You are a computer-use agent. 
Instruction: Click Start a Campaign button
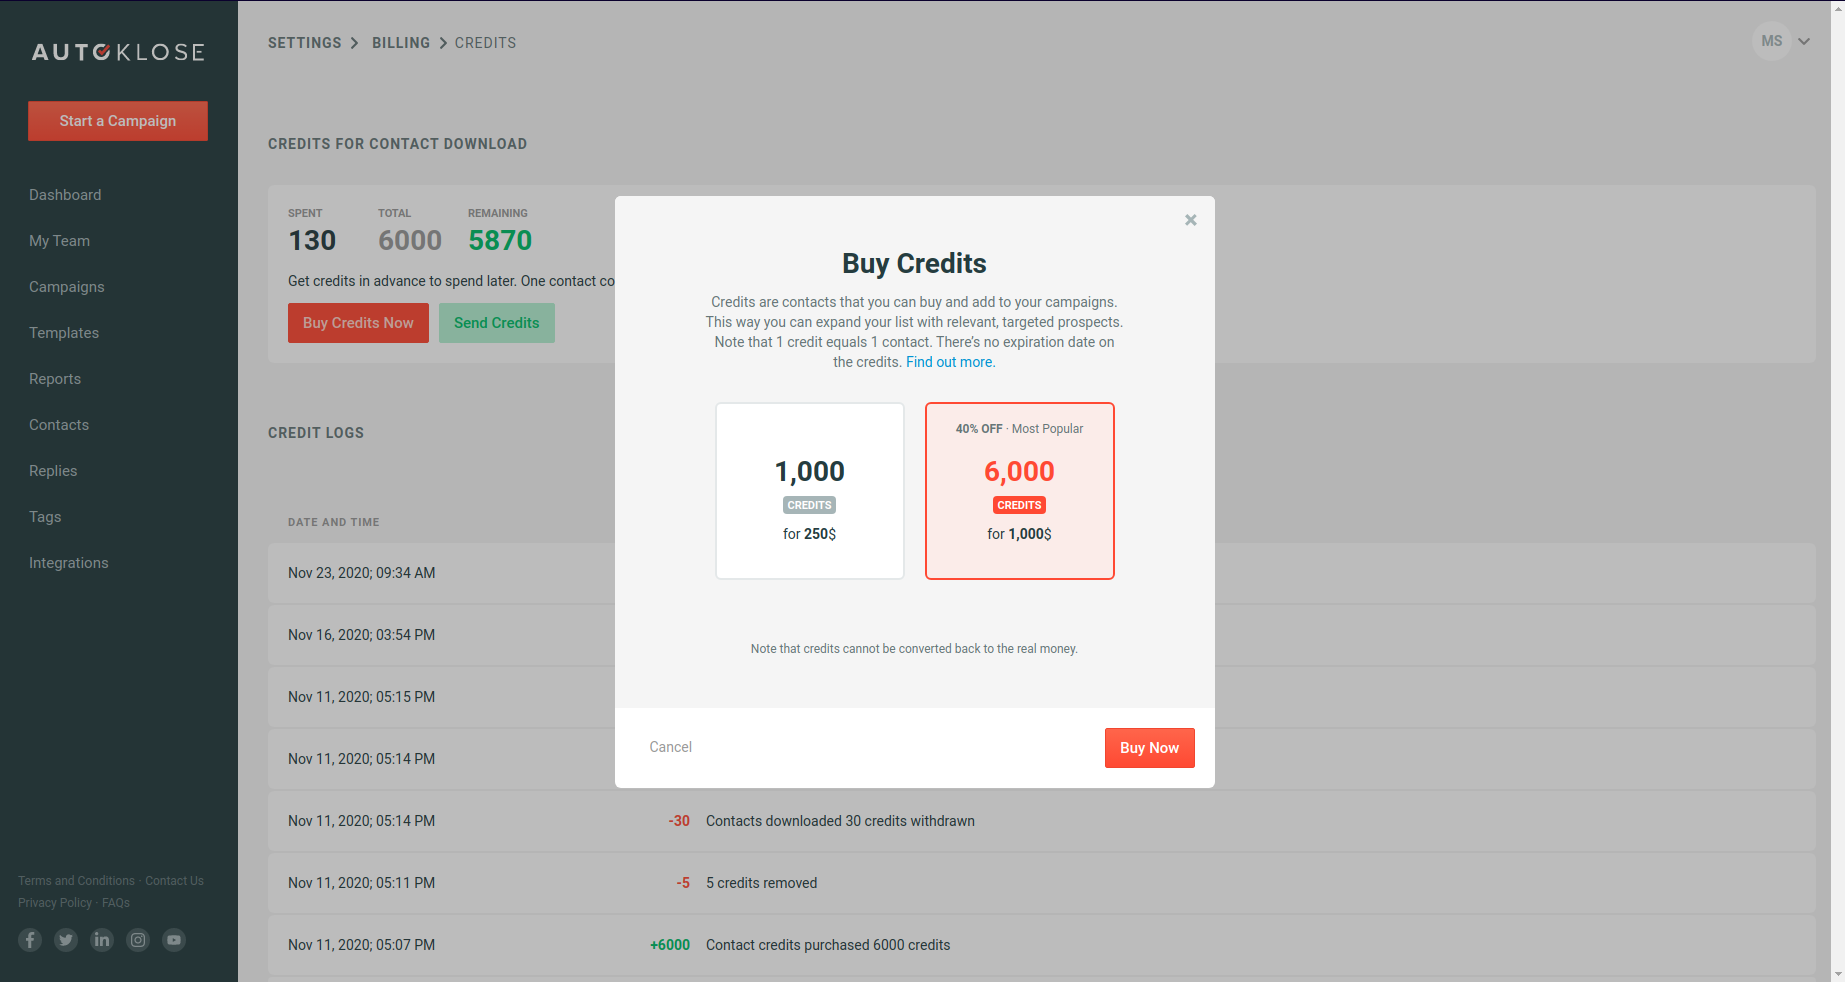pos(118,121)
